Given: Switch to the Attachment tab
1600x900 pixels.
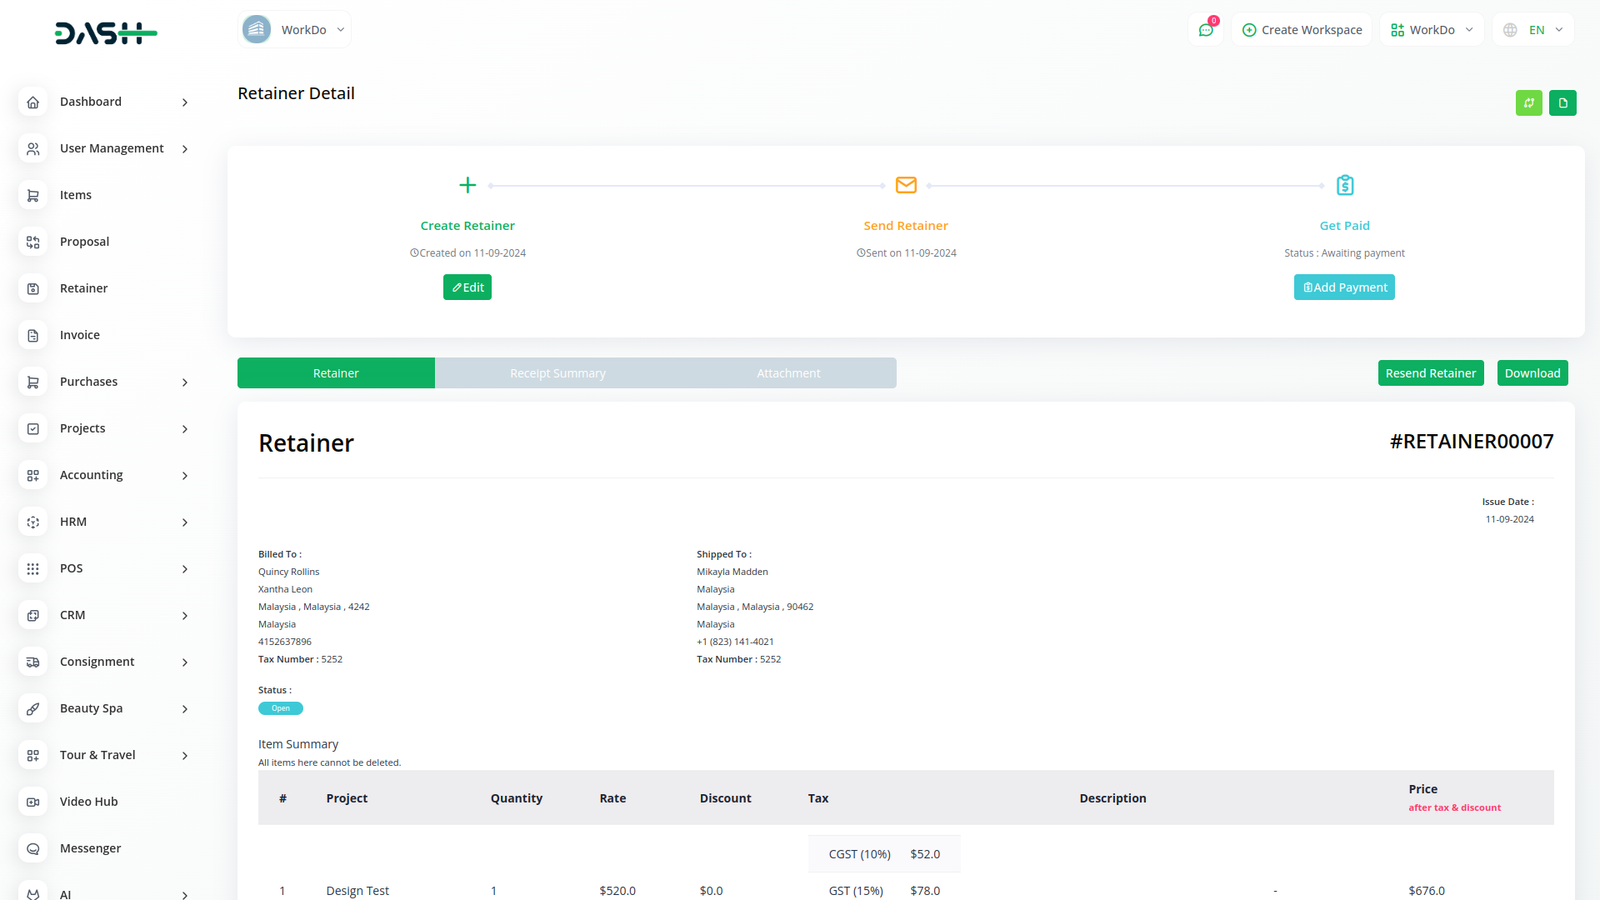Looking at the screenshot, I should click(x=788, y=373).
